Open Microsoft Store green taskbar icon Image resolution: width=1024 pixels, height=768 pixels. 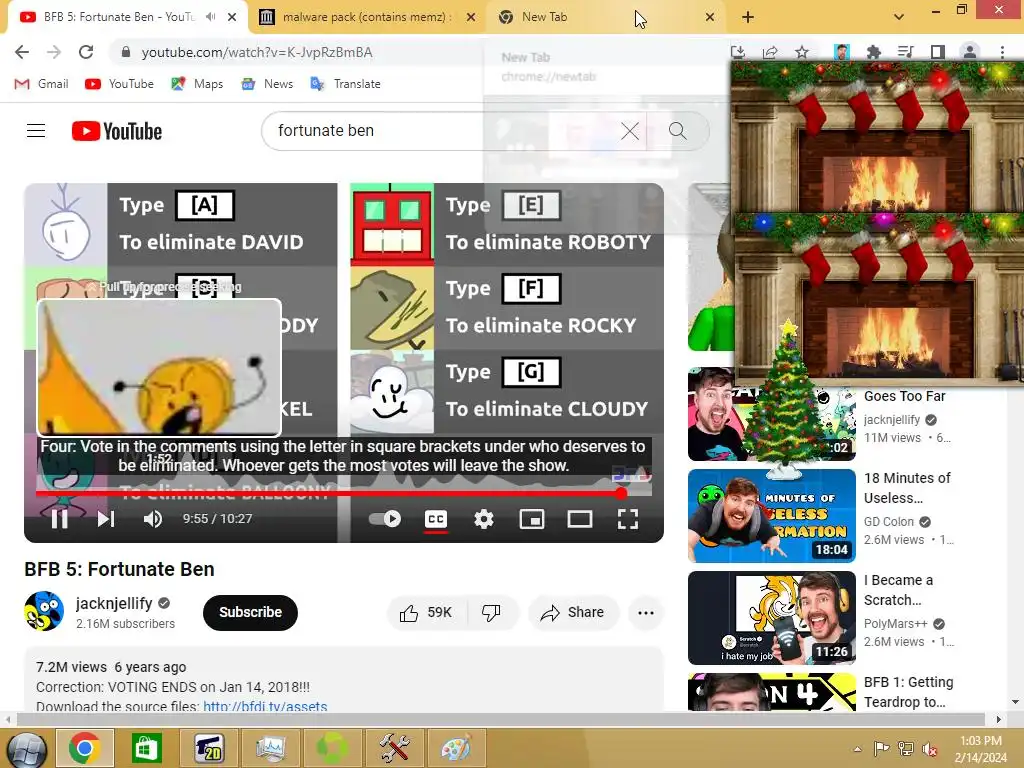[146, 748]
